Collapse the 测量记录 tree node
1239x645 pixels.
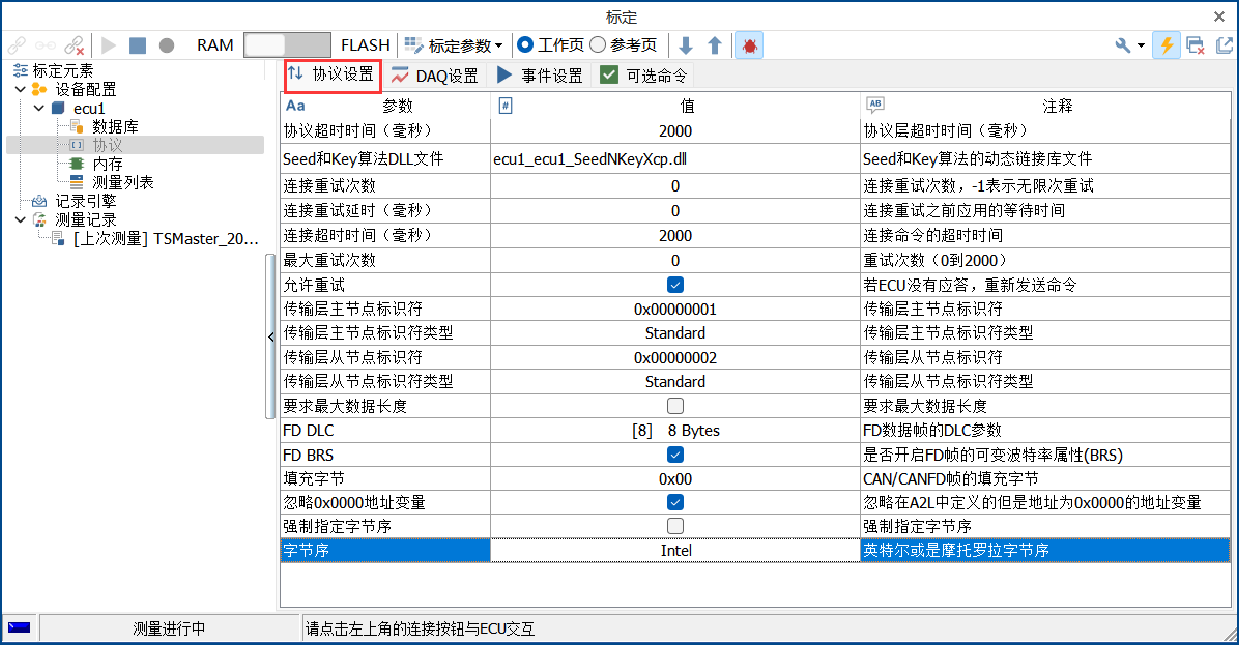(x=21, y=219)
